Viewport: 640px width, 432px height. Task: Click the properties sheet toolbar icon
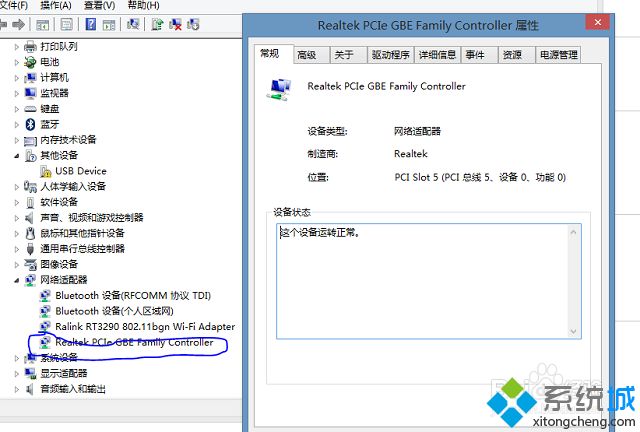tap(67, 24)
